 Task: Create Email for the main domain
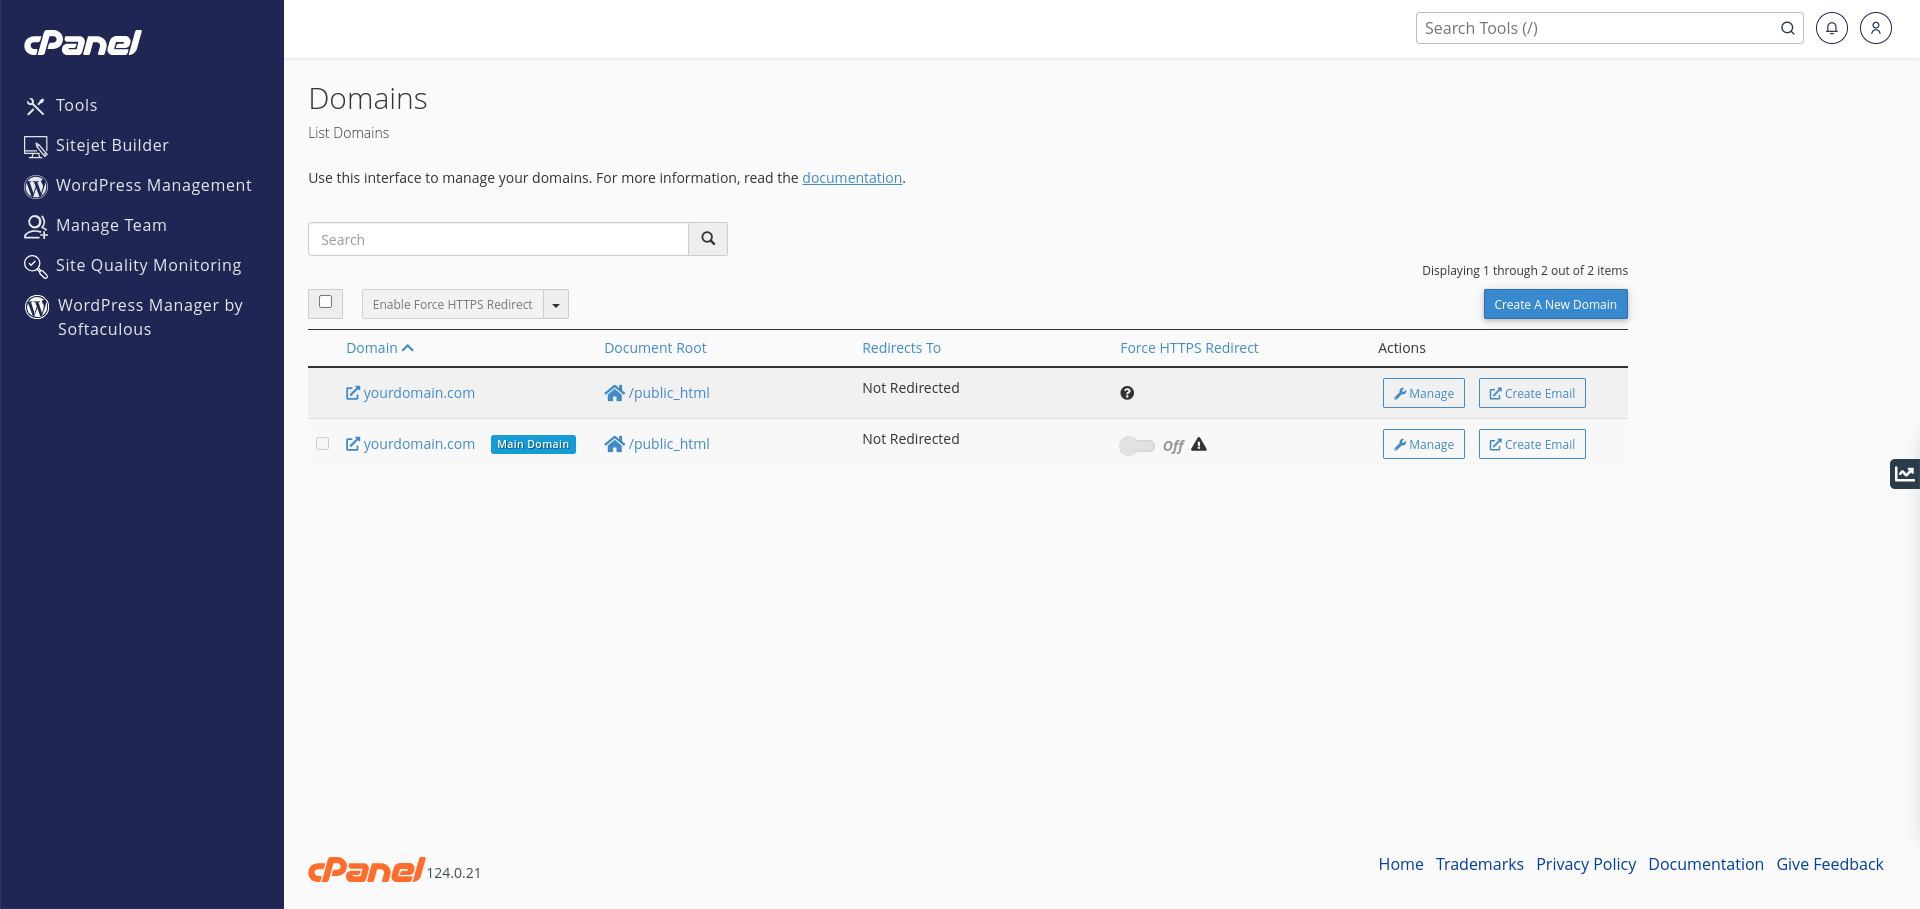pos(1532,444)
